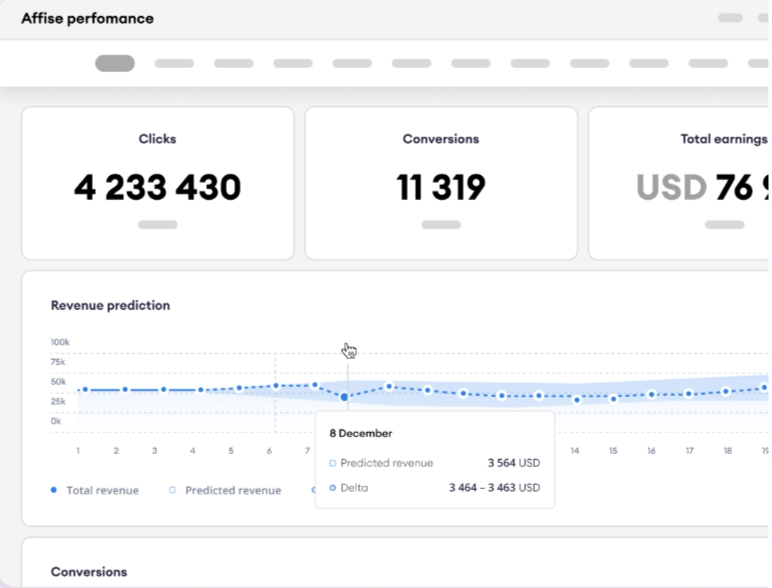Click the "Revenue prediction" heading
The width and height of the screenshot is (772, 588).
tap(110, 305)
